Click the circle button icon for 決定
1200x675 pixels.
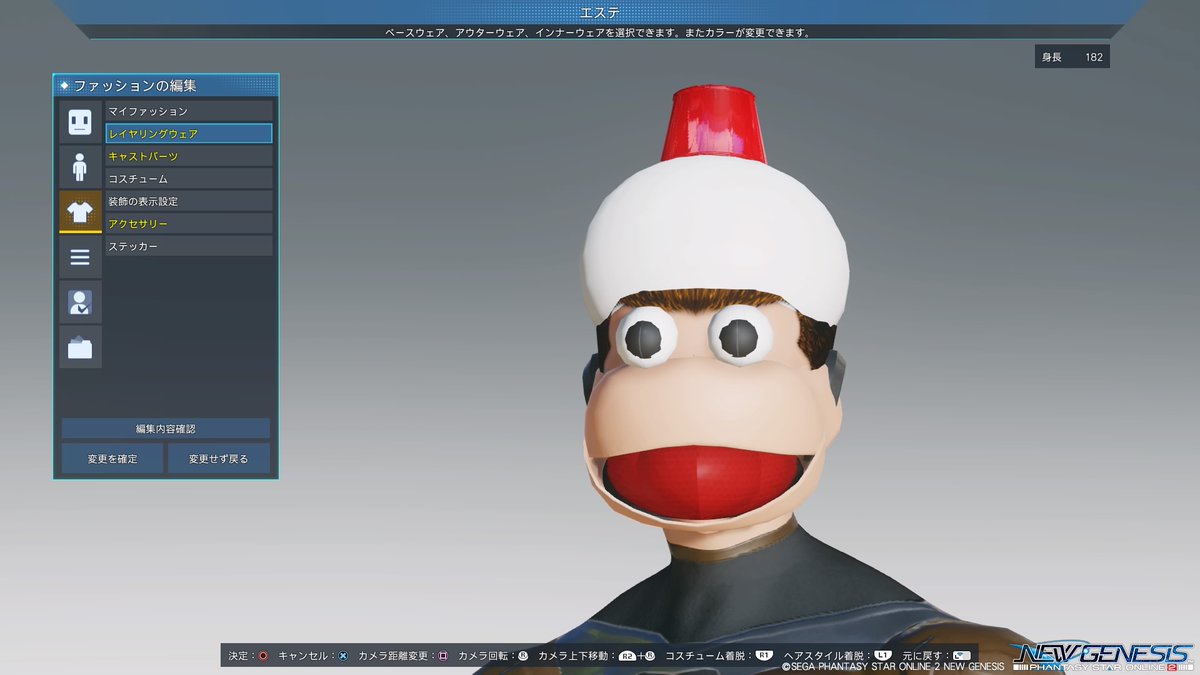[263, 656]
